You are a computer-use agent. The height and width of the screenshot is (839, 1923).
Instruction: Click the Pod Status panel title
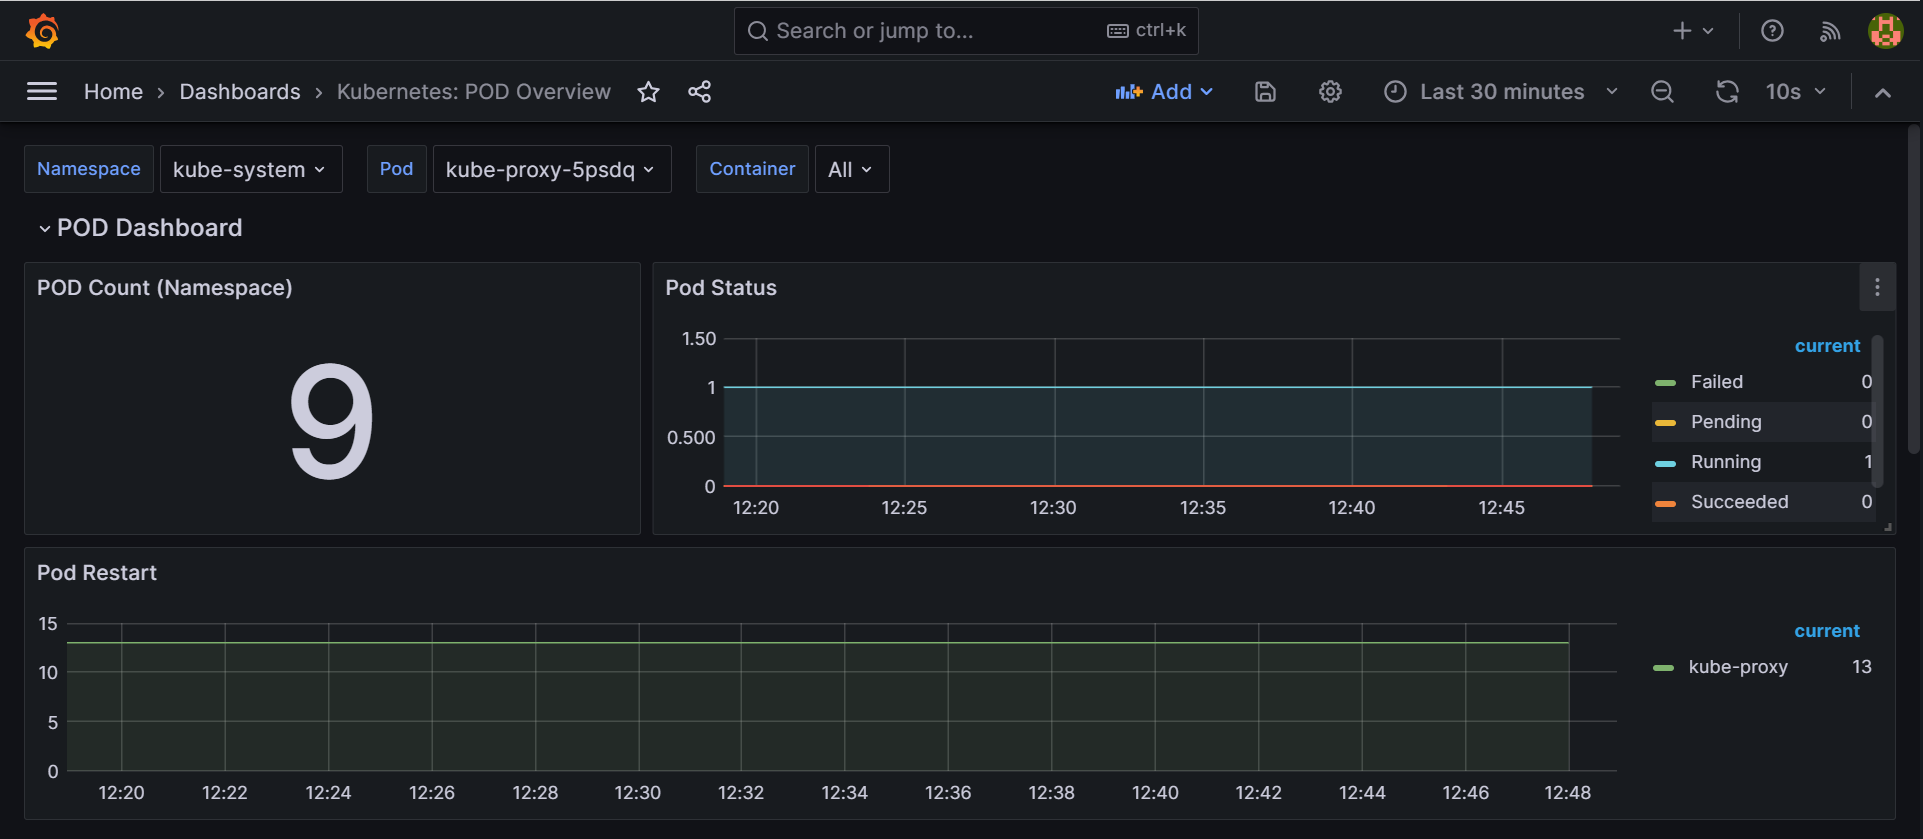[x=721, y=288]
